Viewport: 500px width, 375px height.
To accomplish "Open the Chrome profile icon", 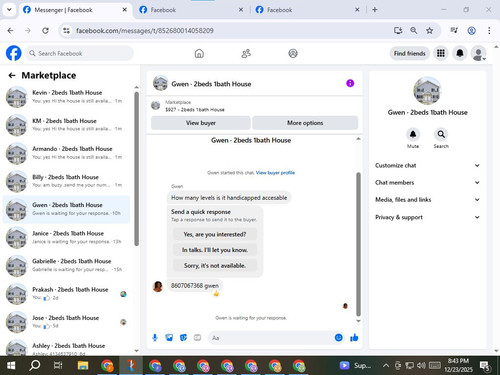I will coord(471,31).
